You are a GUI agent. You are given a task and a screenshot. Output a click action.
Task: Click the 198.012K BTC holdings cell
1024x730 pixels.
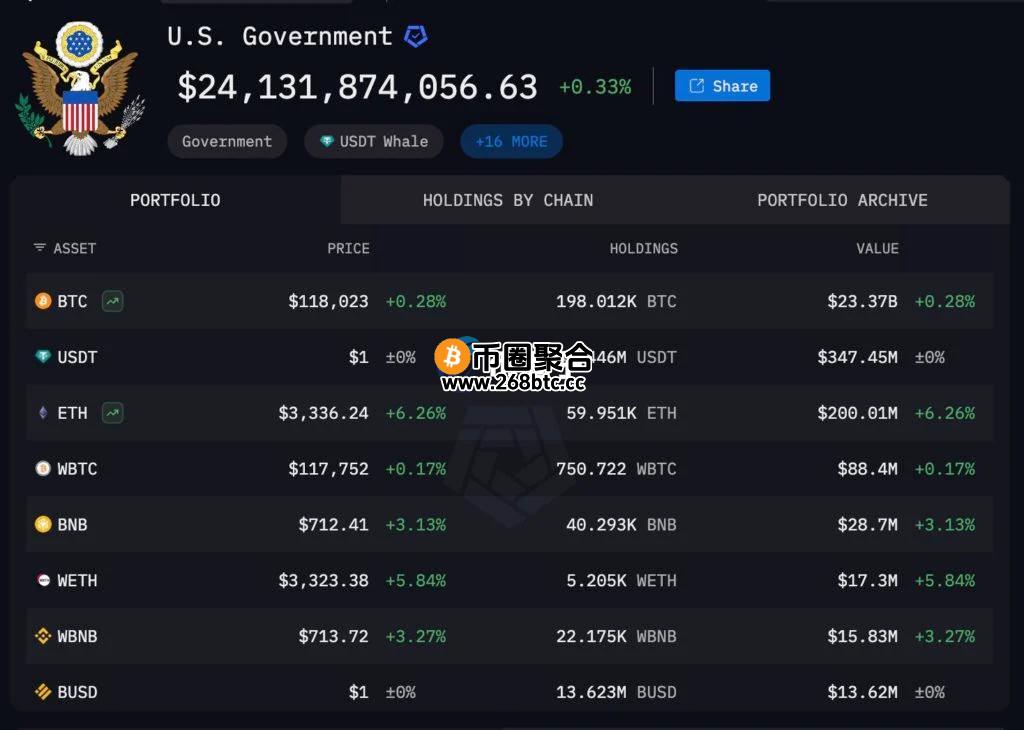click(616, 301)
